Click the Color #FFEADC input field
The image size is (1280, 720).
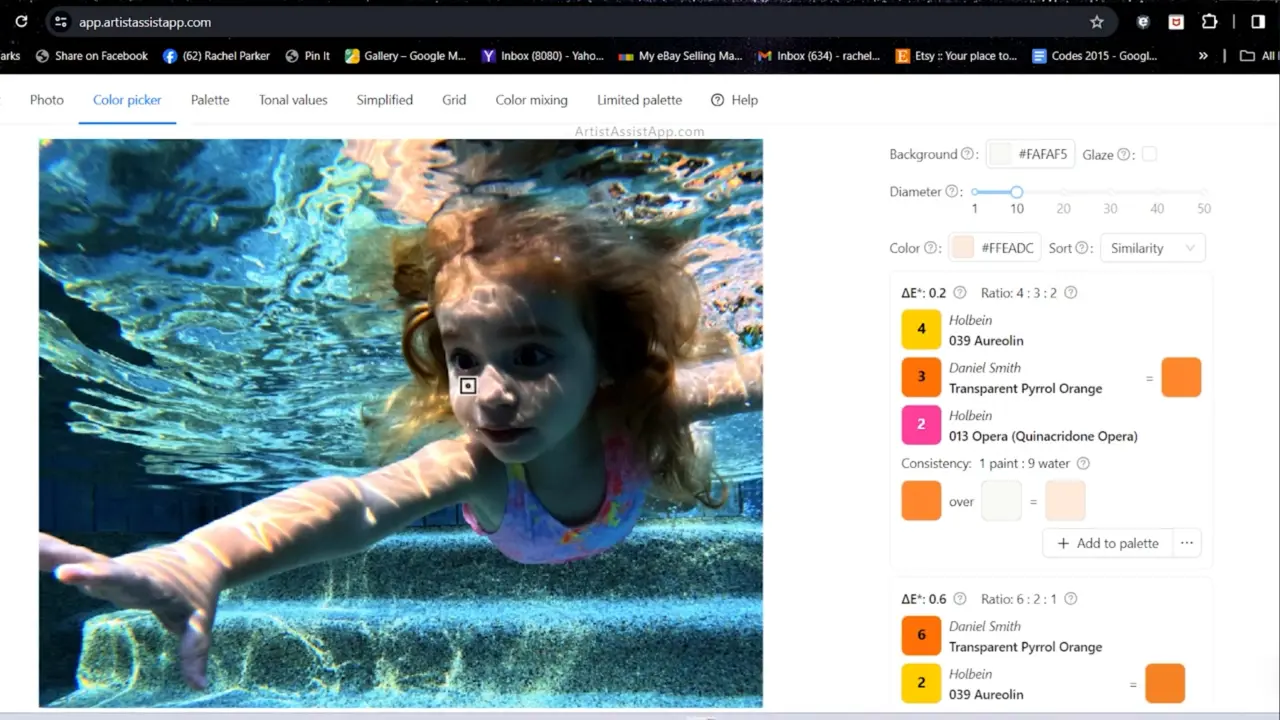[1007, 248]
